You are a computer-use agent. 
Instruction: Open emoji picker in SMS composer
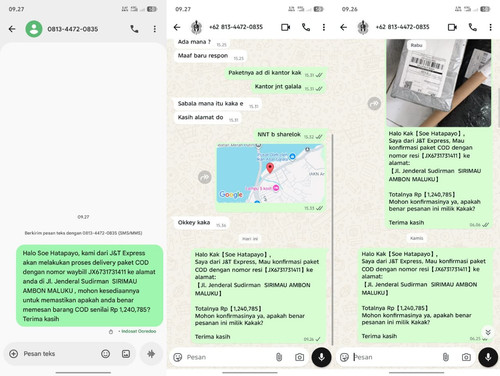pos(105,354)
